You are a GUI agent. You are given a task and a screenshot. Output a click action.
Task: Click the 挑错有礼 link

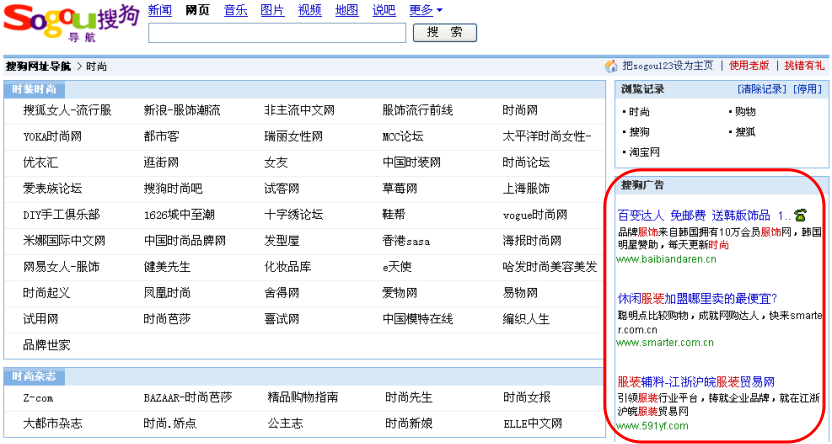click(804, 66)
